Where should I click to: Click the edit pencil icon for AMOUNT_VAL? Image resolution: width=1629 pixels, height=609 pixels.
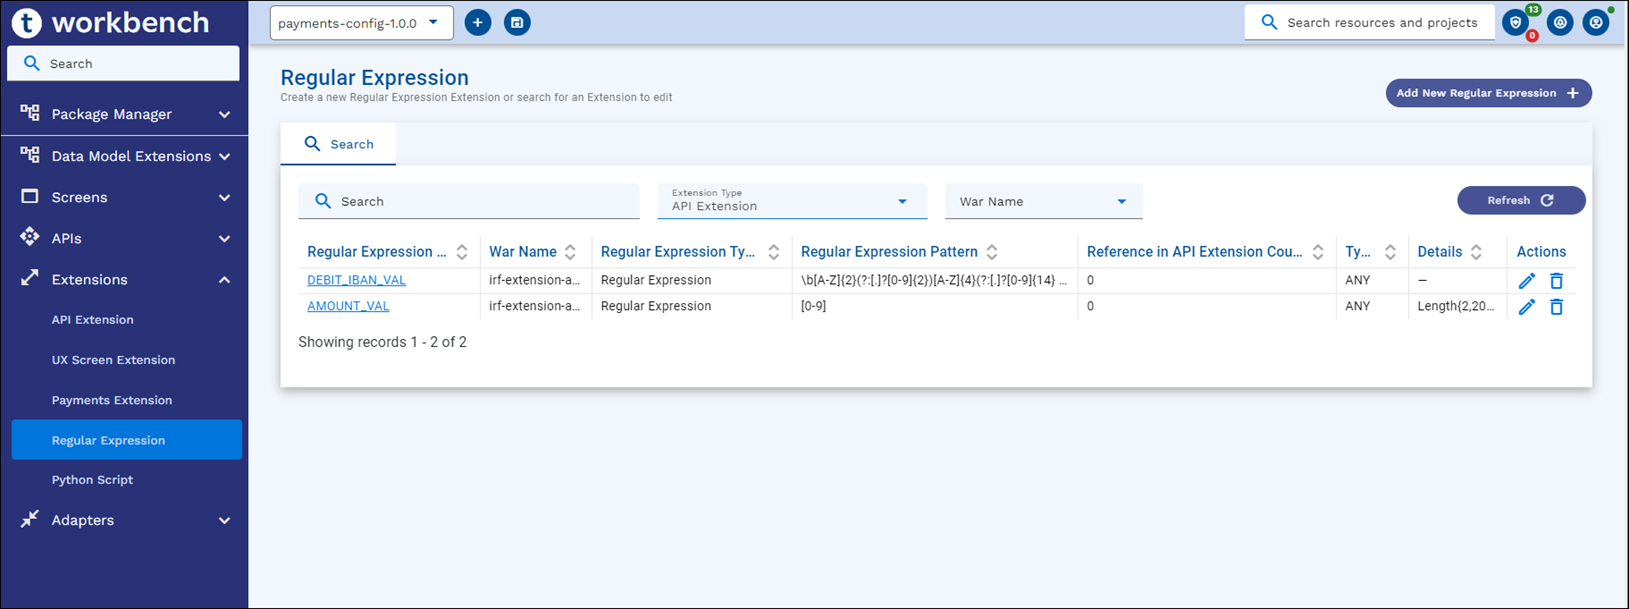tap(1526, 307)
